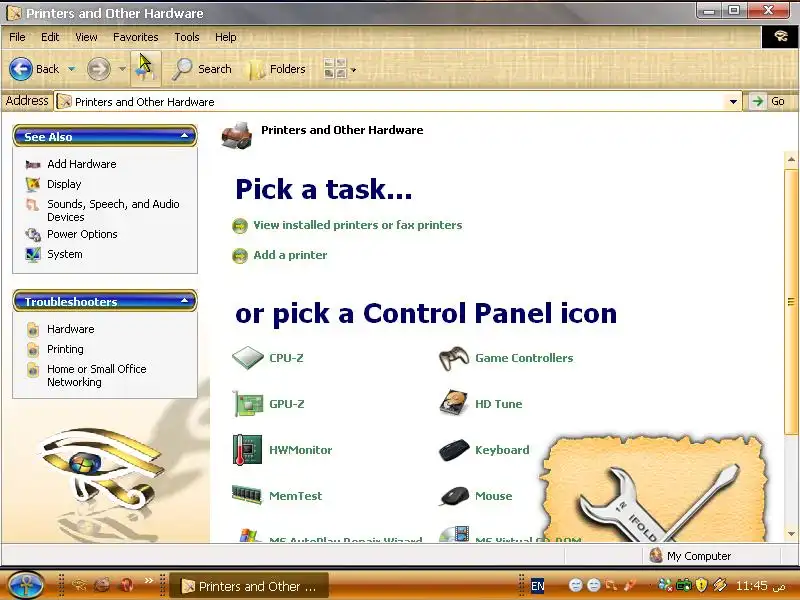Click the MemTest RAM stick icon
The image size is (800, 600).
(x=247, y=495)
